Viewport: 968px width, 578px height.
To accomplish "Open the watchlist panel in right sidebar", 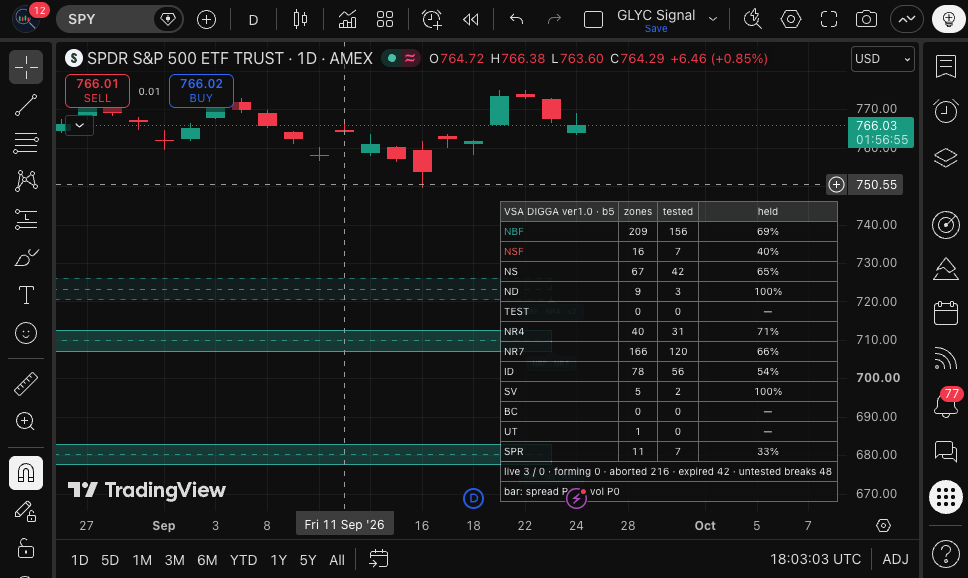I will (x=945, y=67).
